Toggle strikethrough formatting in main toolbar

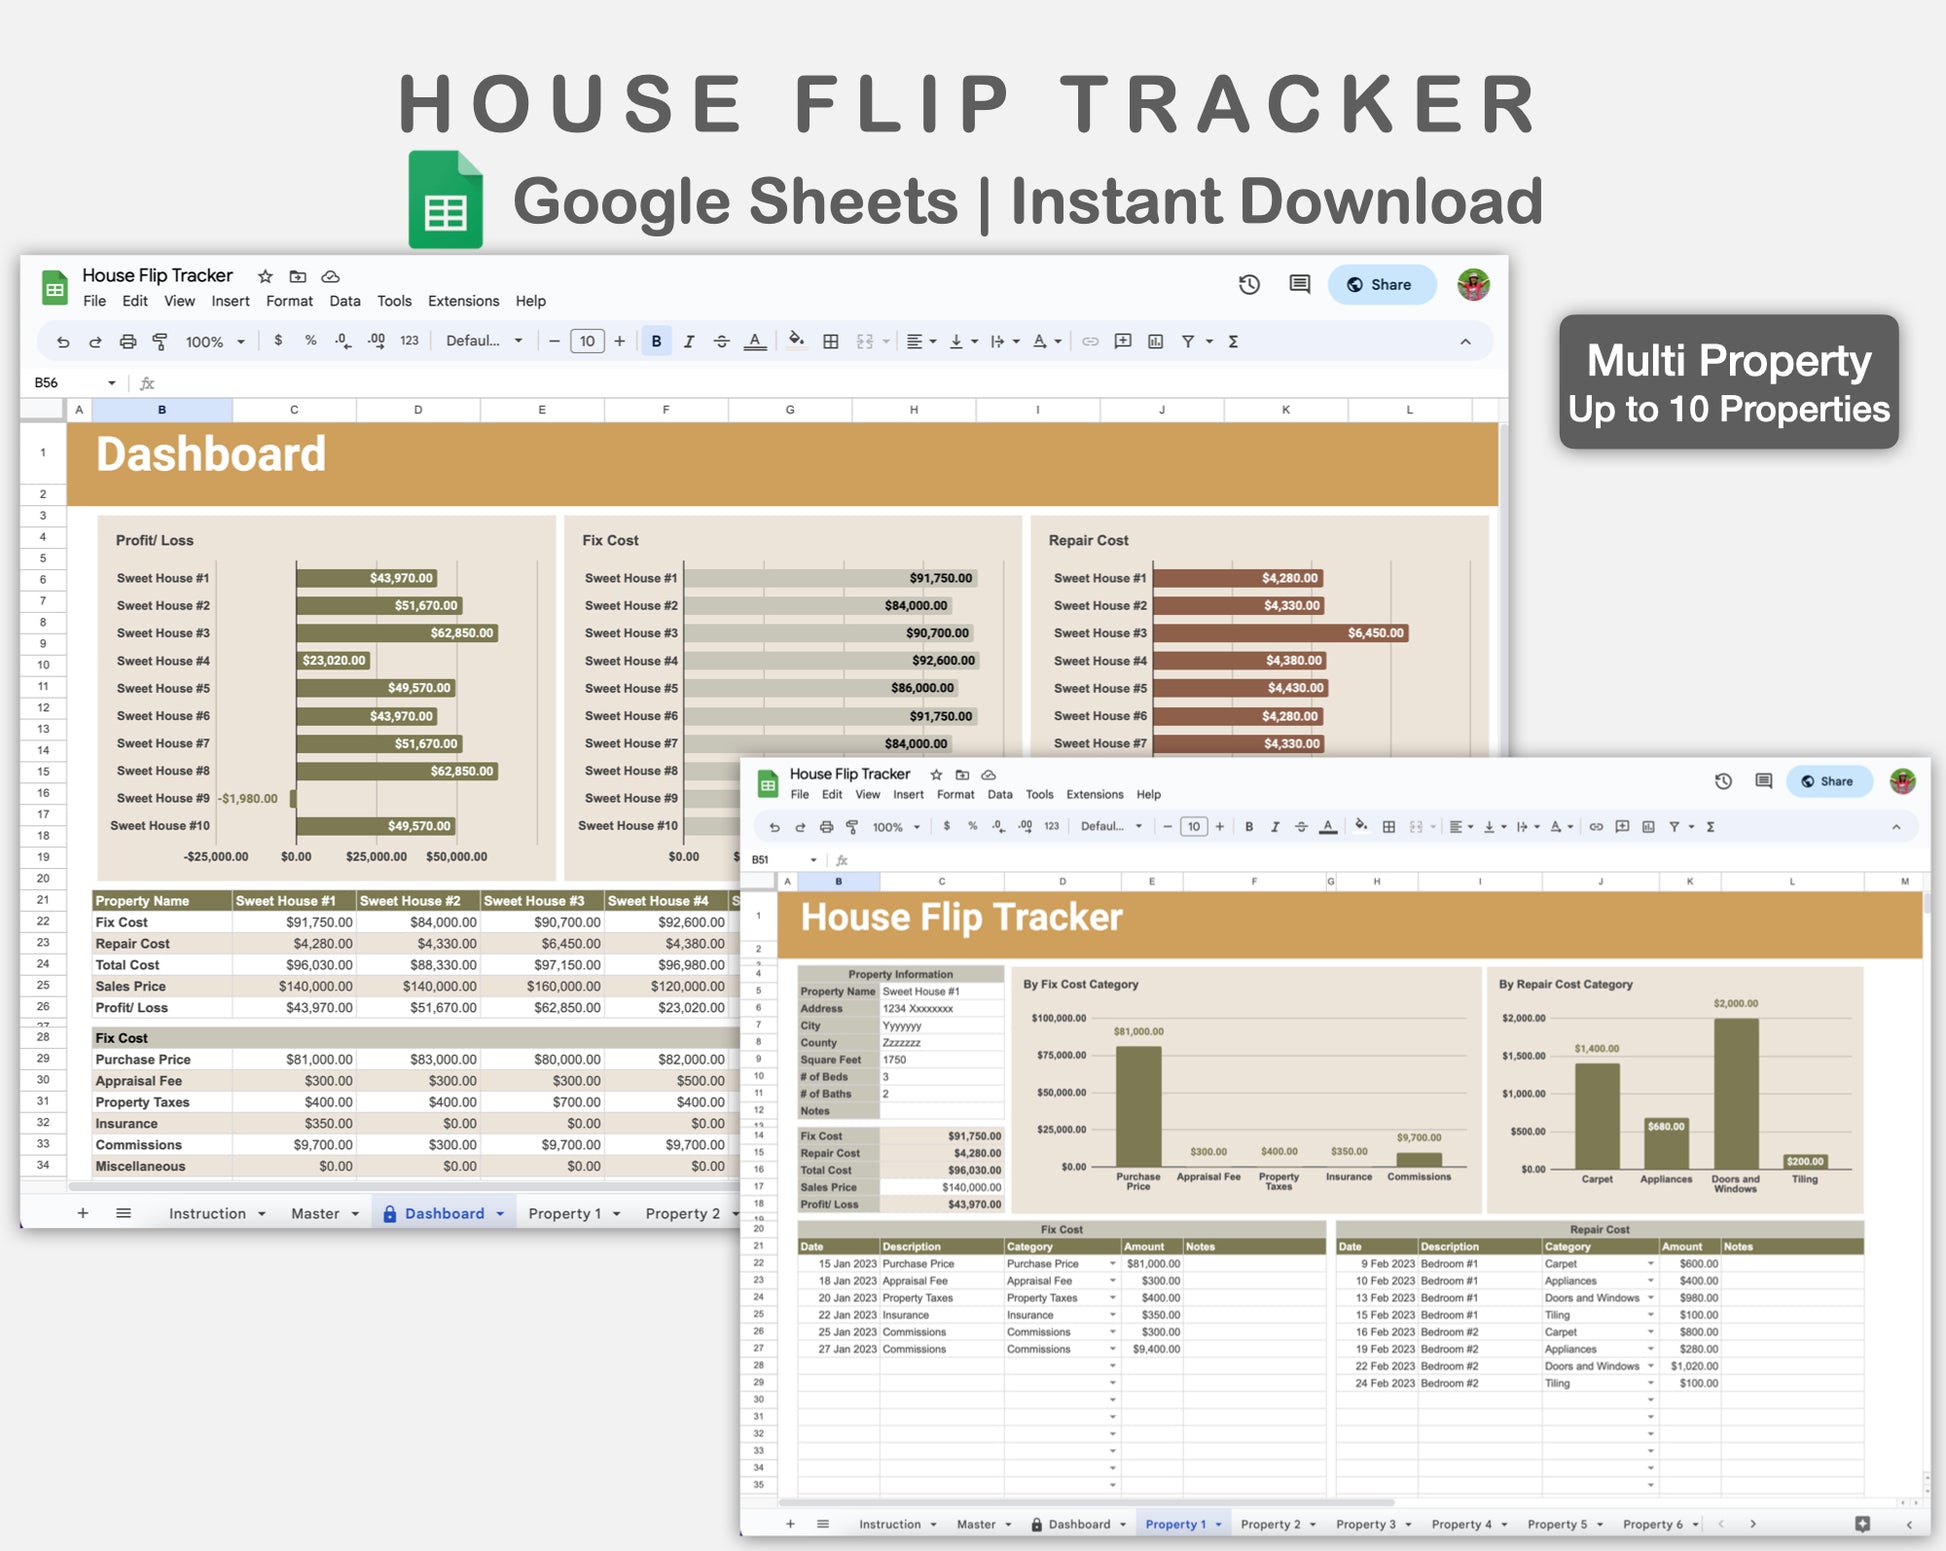(x=721, y=342)
